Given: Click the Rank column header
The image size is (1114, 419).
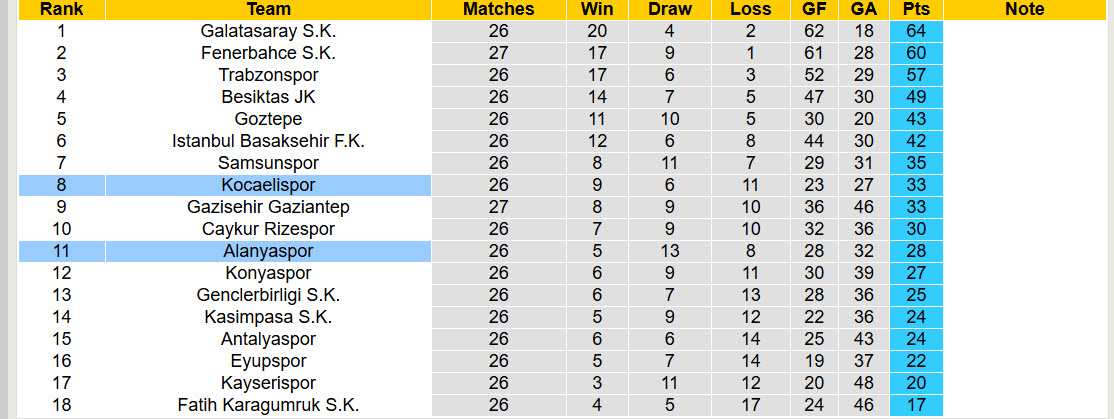Looking at the screenshot, I should 62,9.
